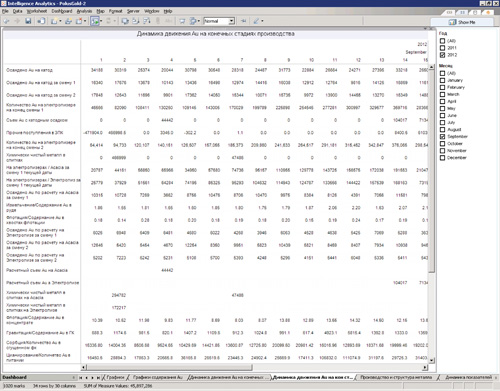
Task: Duplicate the current sheet via the toolbar icon
Action: click(x=68, y=21)
